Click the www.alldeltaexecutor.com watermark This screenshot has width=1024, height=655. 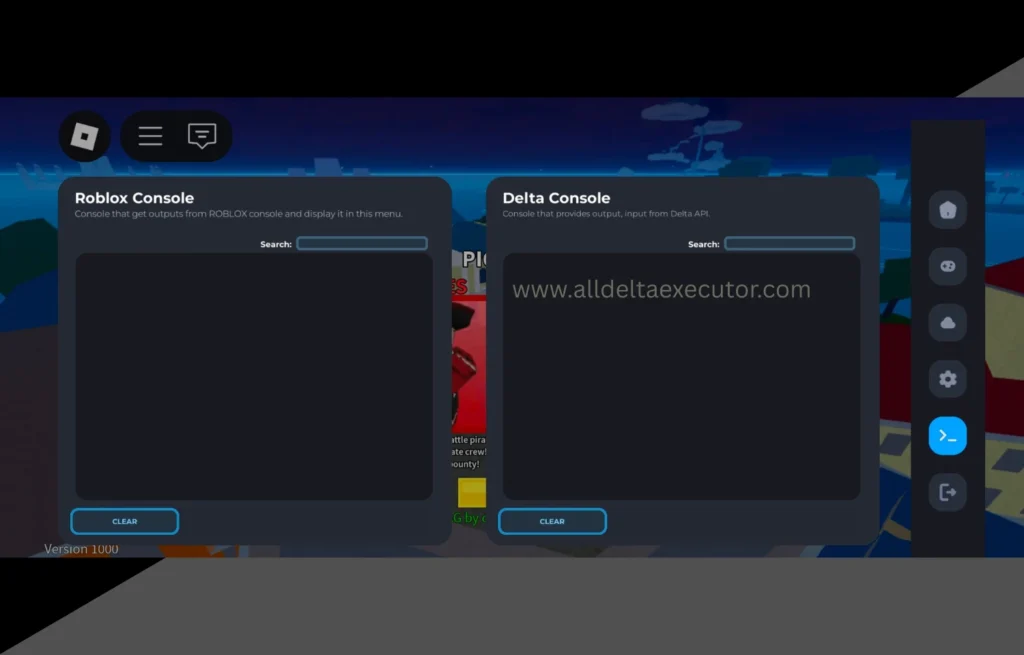[660, 289]
